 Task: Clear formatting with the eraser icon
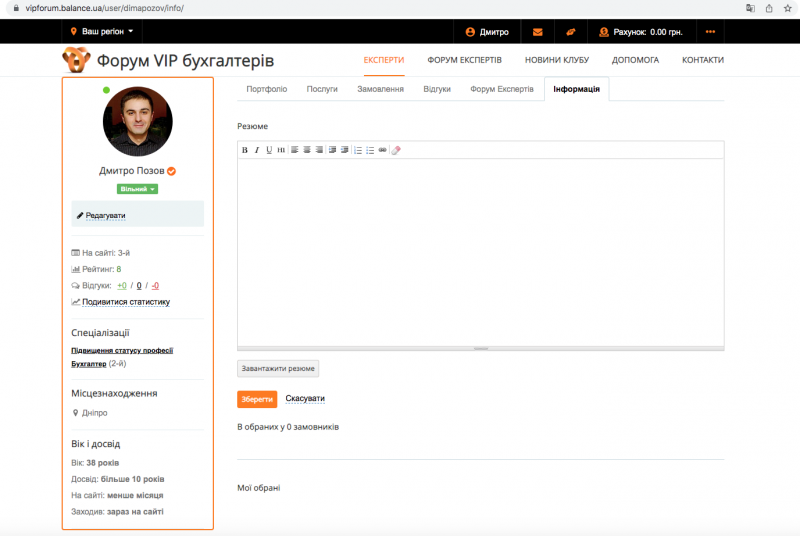(396, 150)
